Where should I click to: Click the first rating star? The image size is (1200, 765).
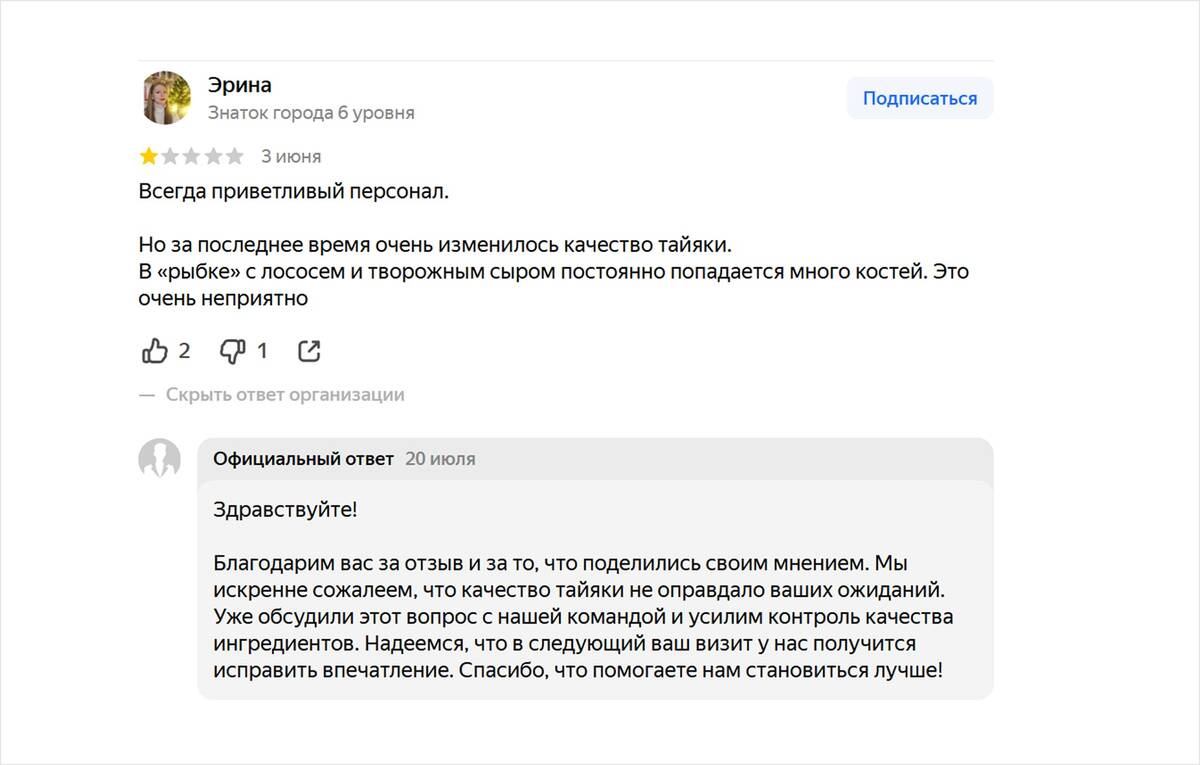tap(148, 155)
